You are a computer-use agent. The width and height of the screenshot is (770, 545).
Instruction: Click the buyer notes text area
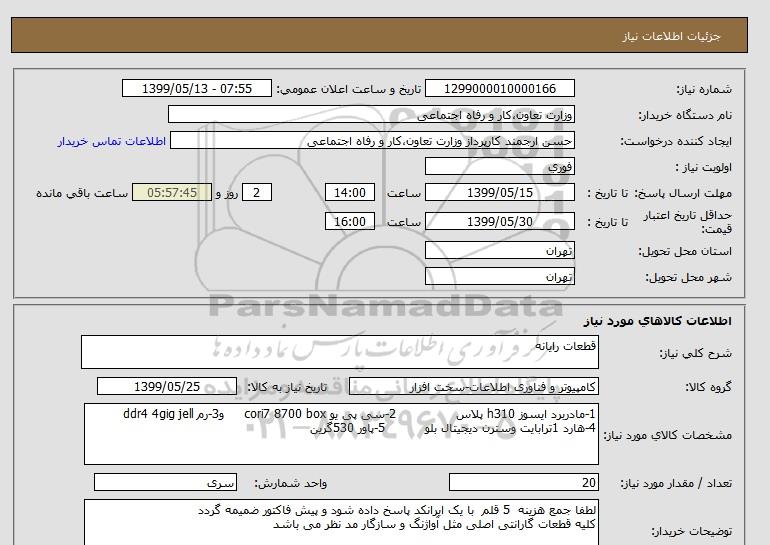coord(341,522)
